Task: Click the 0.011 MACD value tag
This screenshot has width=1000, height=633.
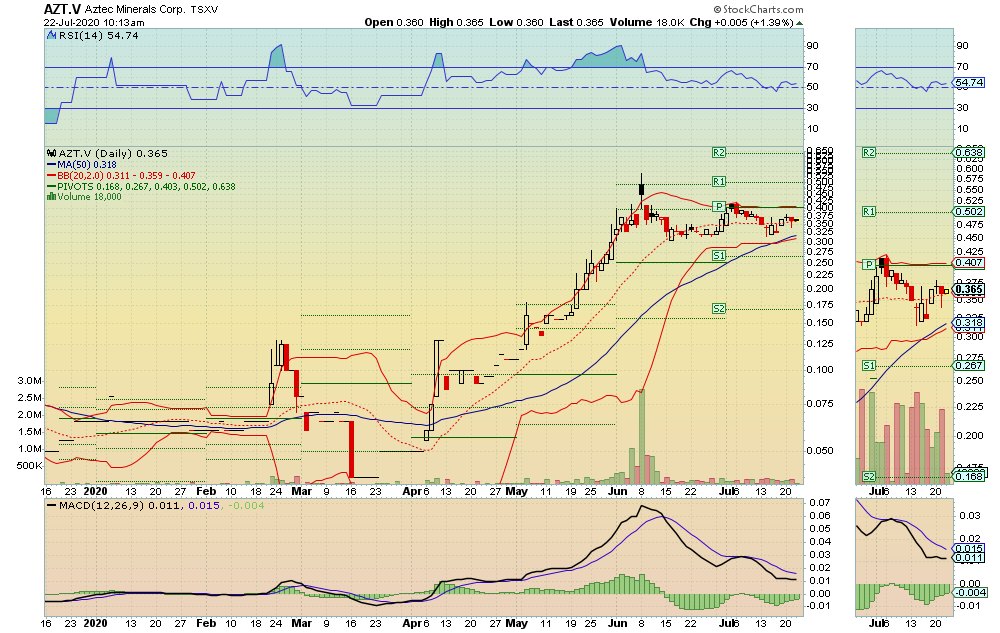Action: (x=969, y=558)
